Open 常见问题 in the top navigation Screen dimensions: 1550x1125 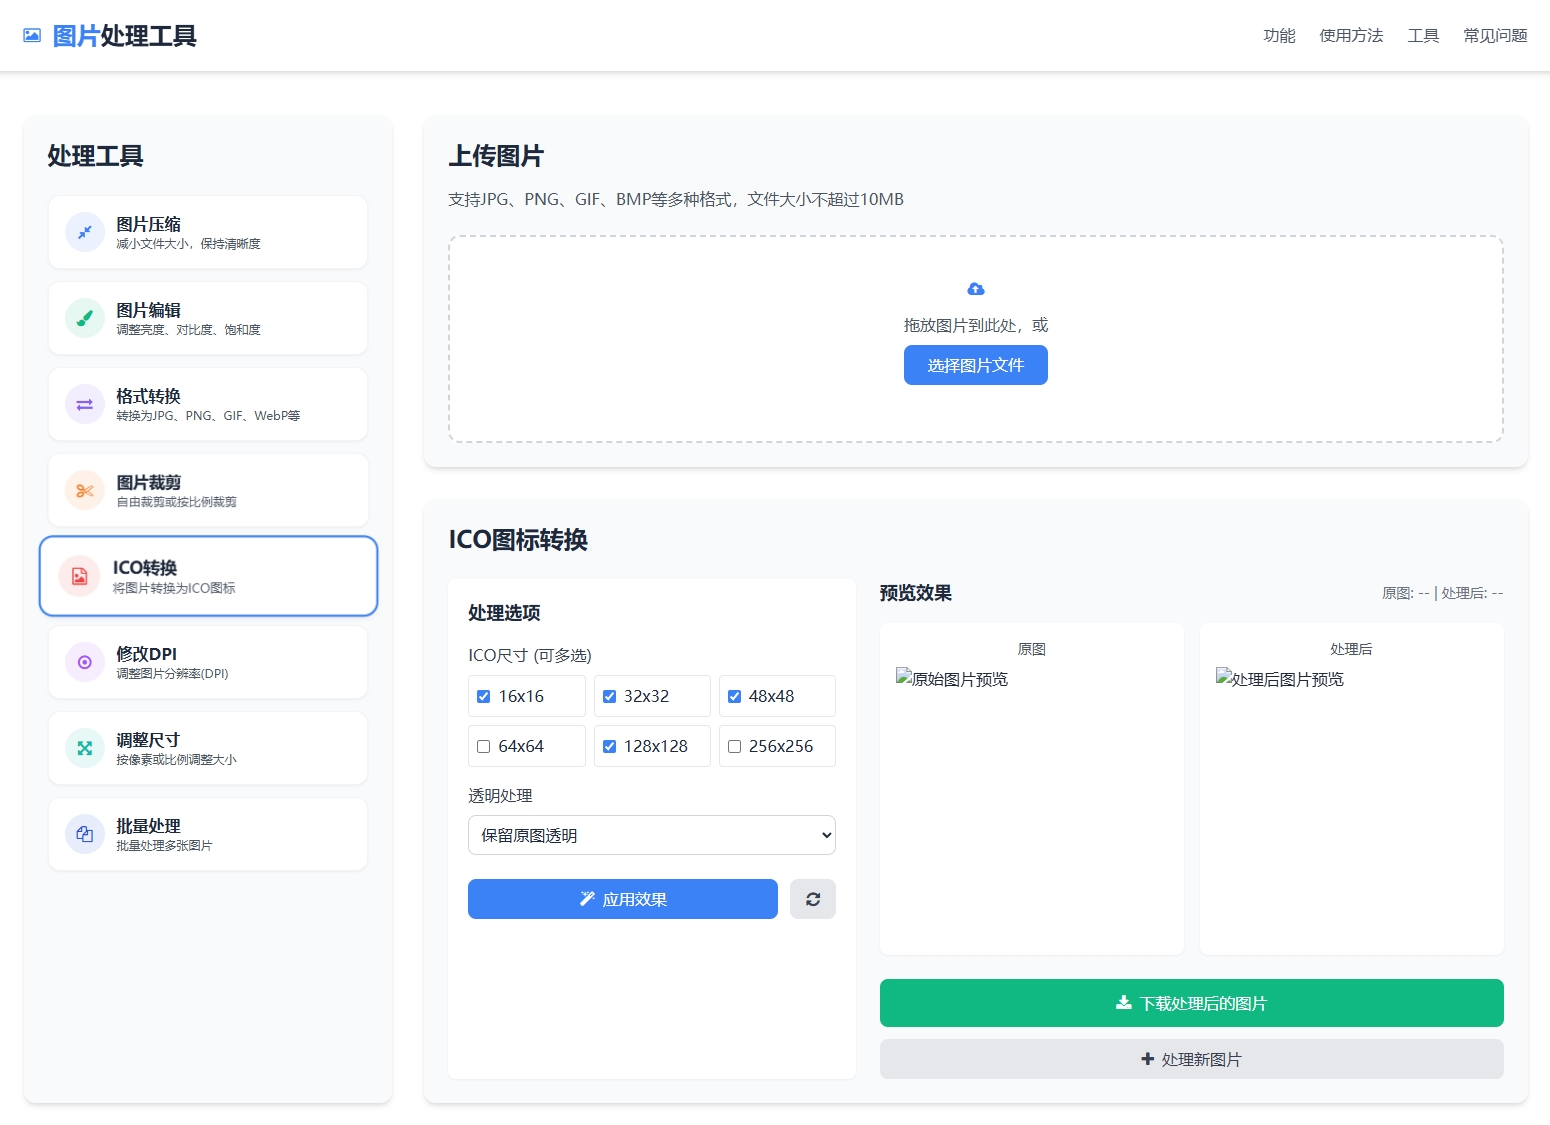click(x=1495, y=36)
